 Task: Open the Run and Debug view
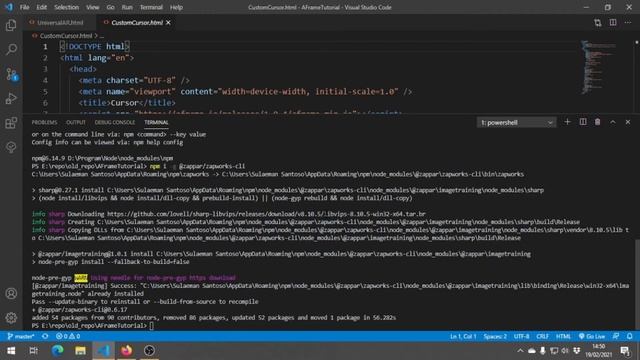point(11,98)
